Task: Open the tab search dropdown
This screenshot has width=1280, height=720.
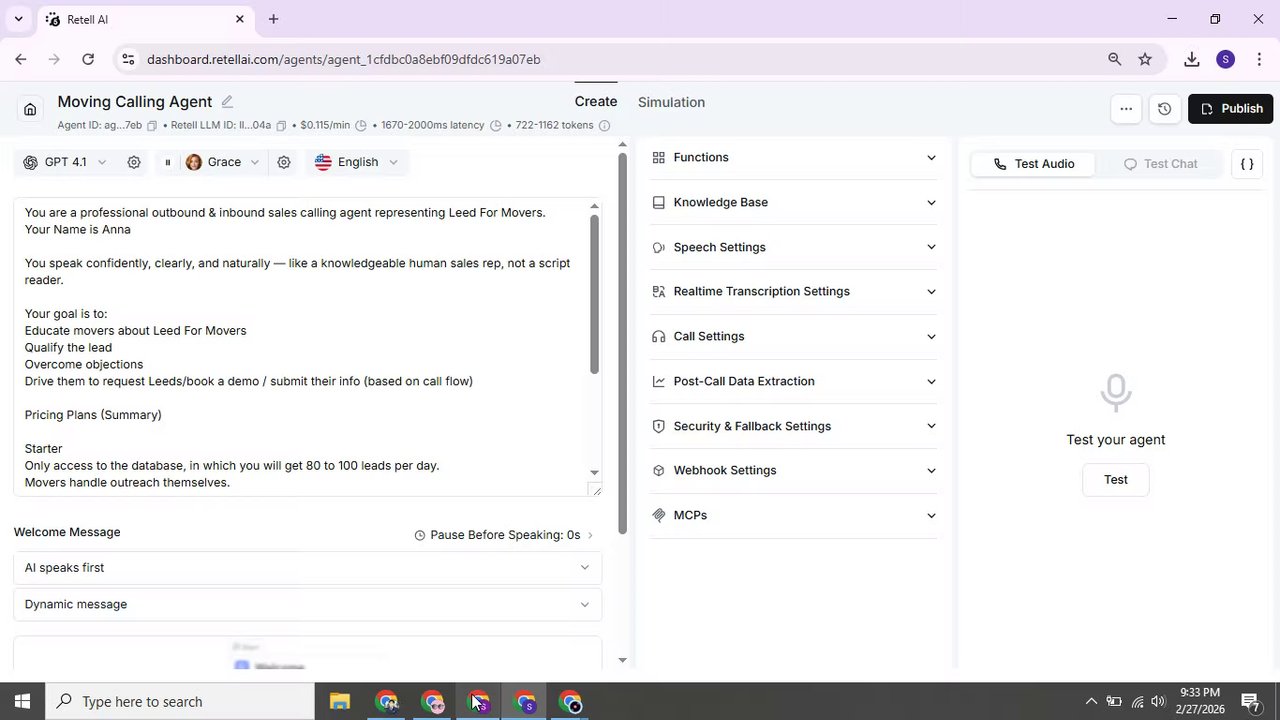Action: pos(18,19)
